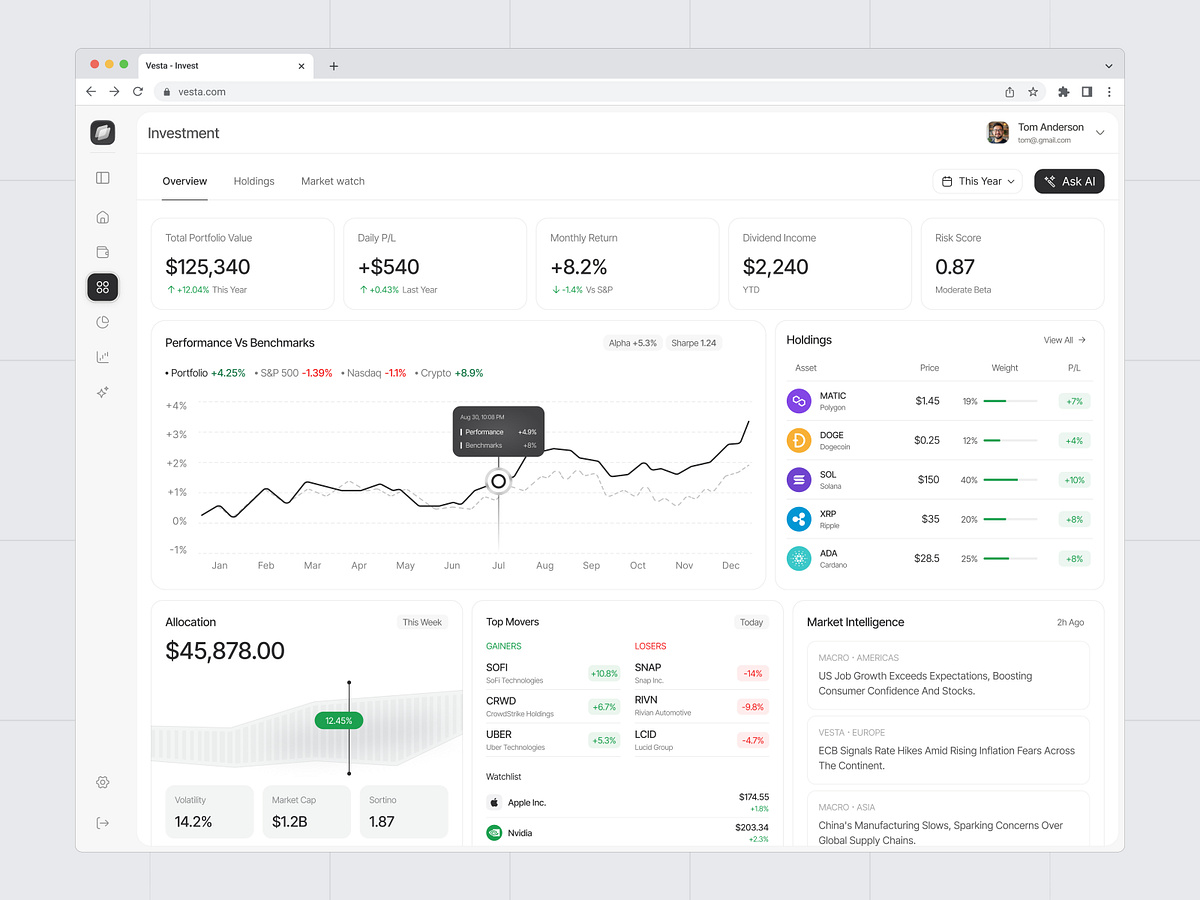Open the bar chart reports icon
The width and height of the screenshot is (1200, 900).
(x=102, y=357)
